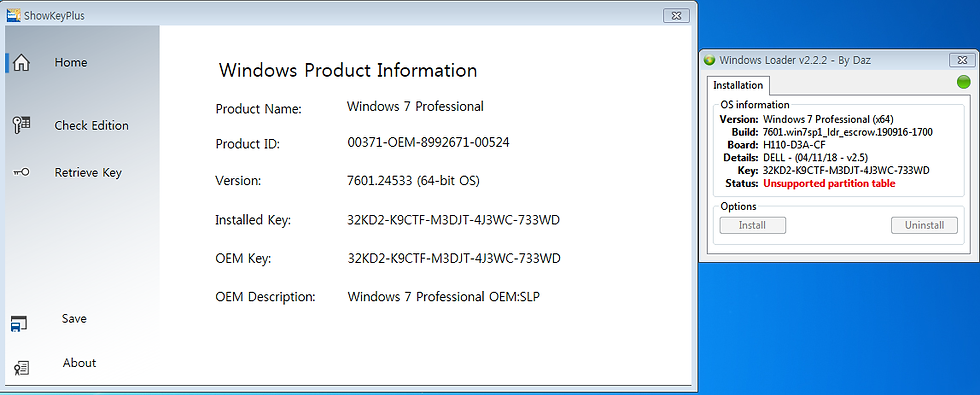Open the Home menu item

click(x=71, y=62)
